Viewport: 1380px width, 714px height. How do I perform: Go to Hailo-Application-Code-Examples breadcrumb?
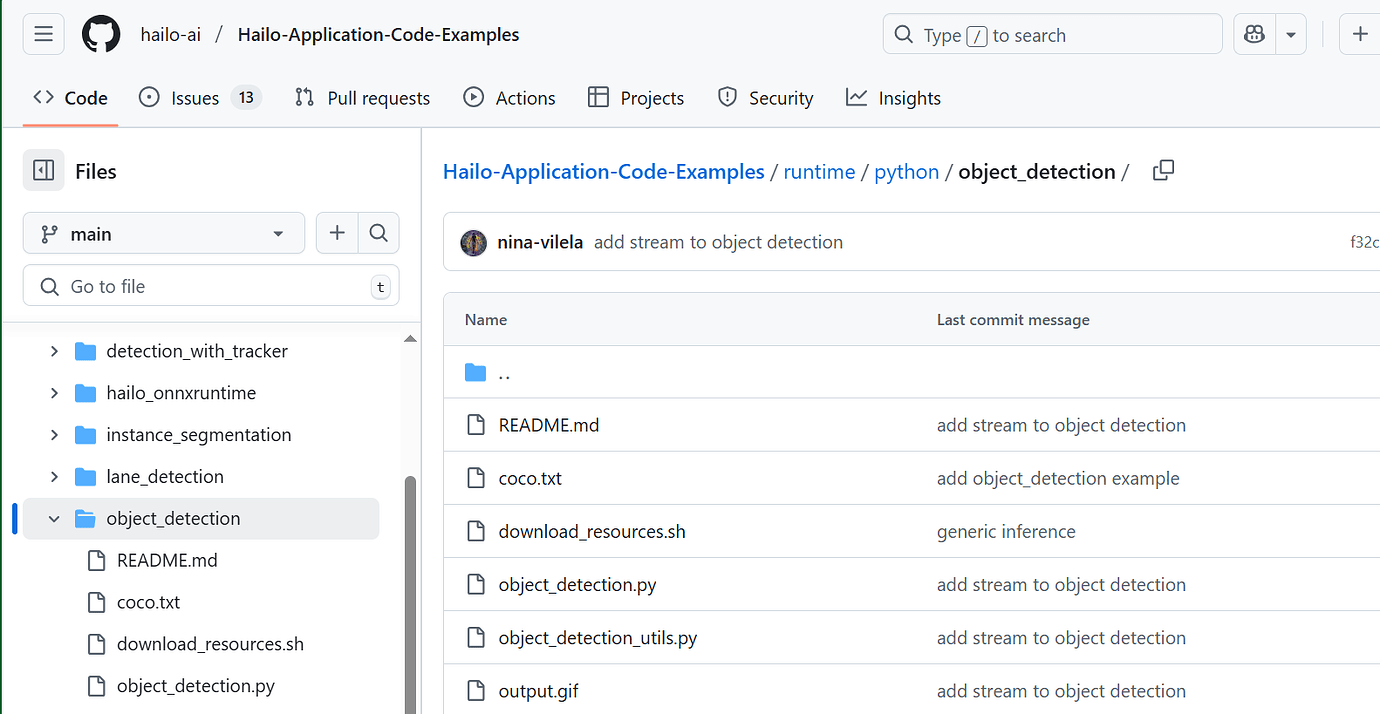(x=604, y=171)
